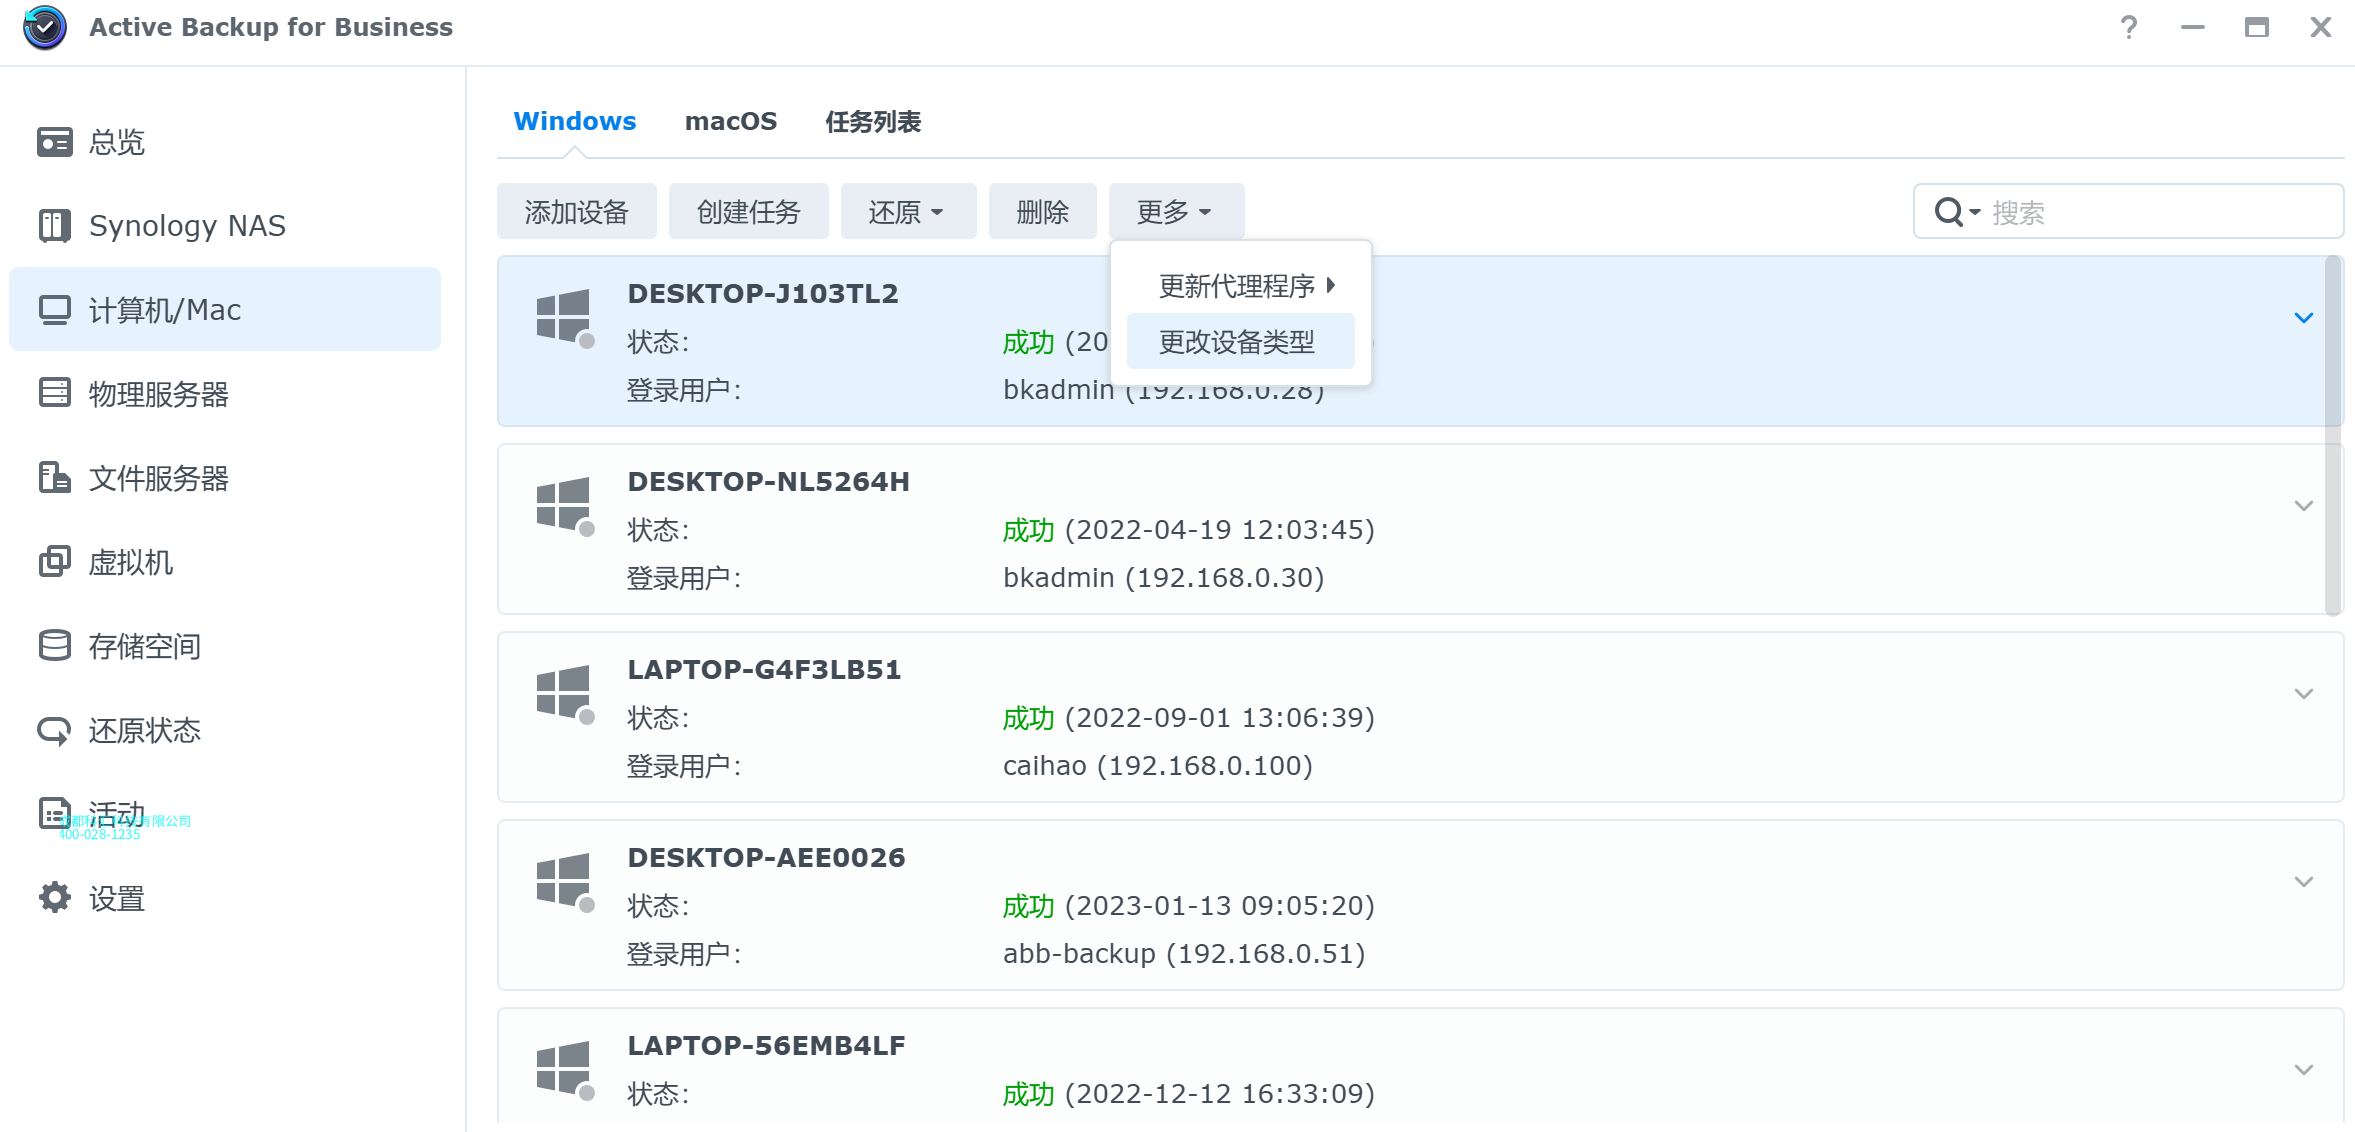The width and height of the screenshot is (2355, 1132).
Task: Open the search filter dropdown arrow
Action: (1974, 212)
